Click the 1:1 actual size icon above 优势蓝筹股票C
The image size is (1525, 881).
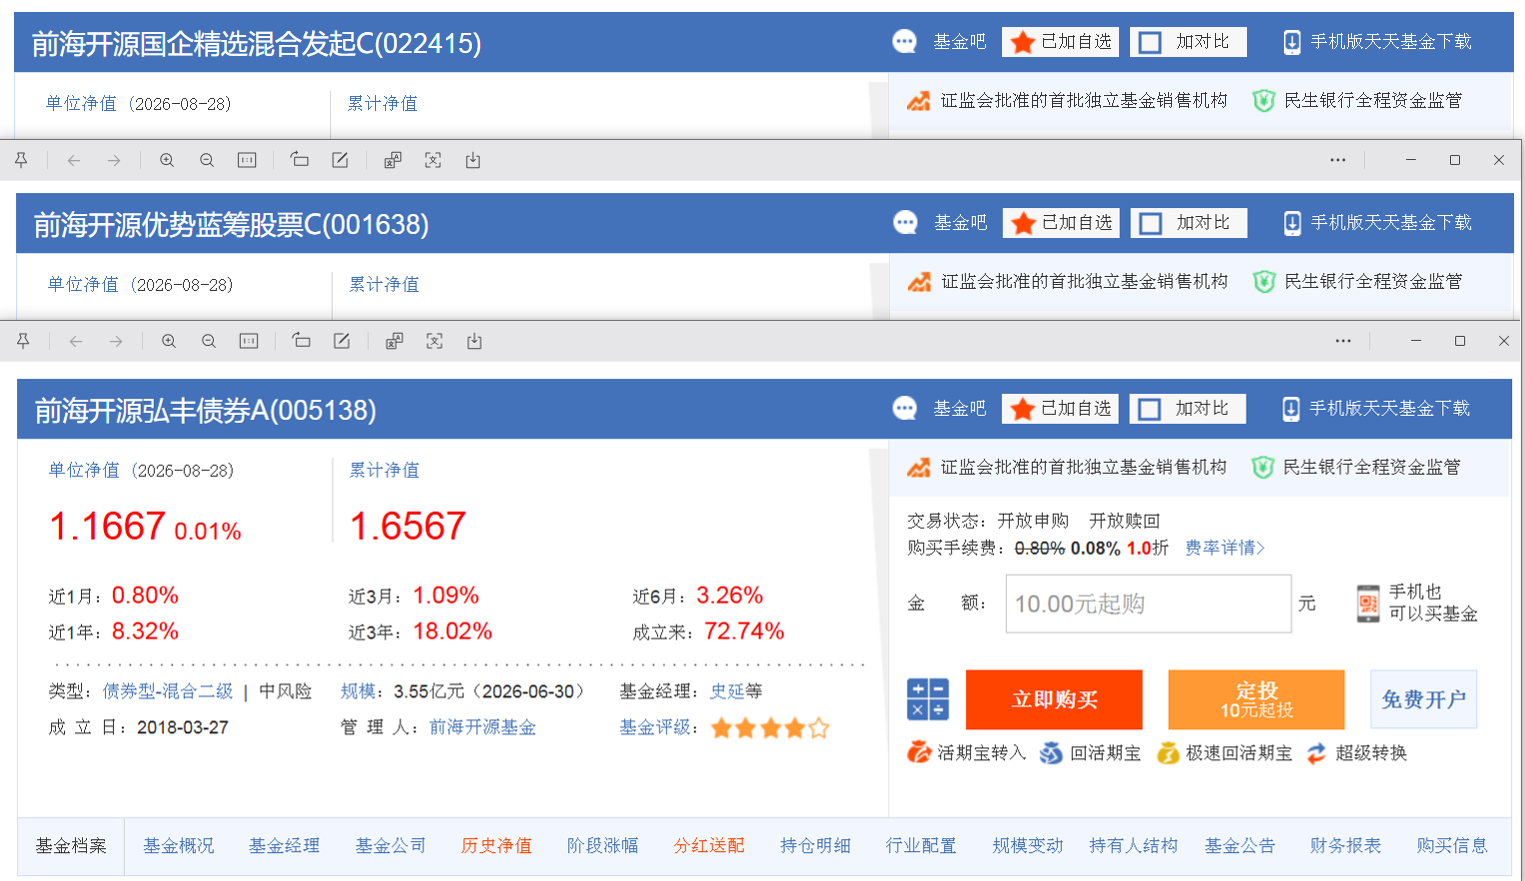[x=247, y=160]
